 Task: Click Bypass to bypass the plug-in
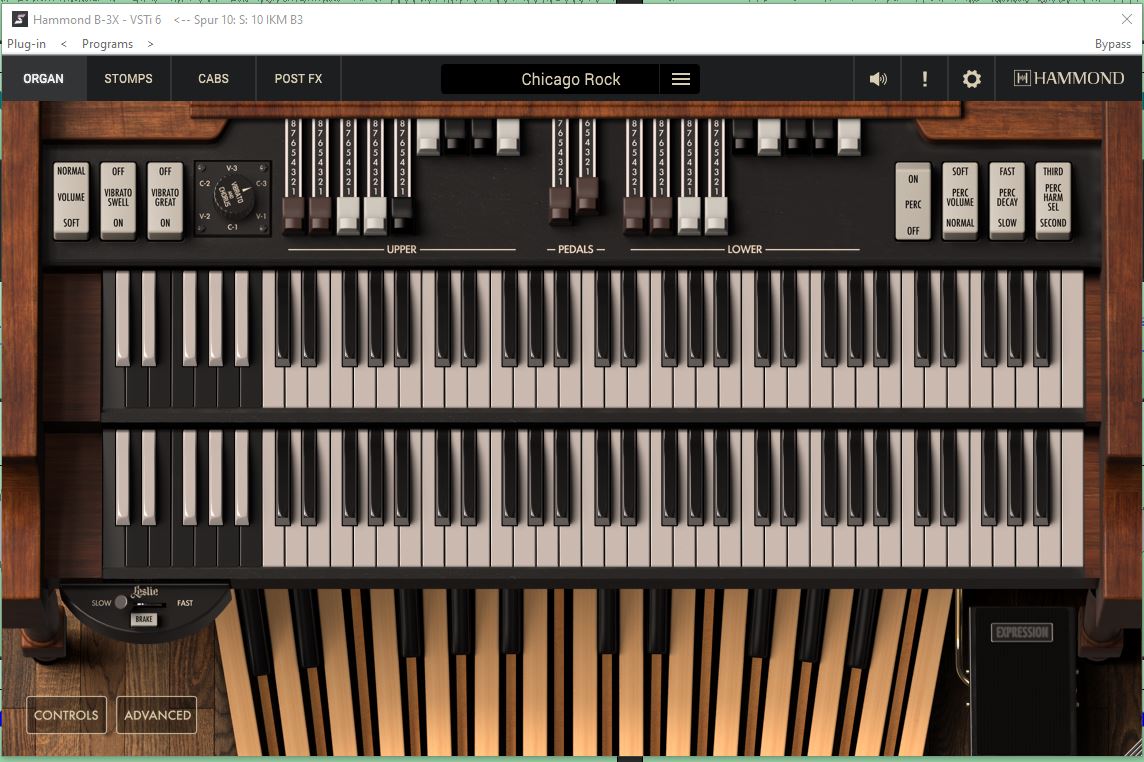(x=1112, y=44)
